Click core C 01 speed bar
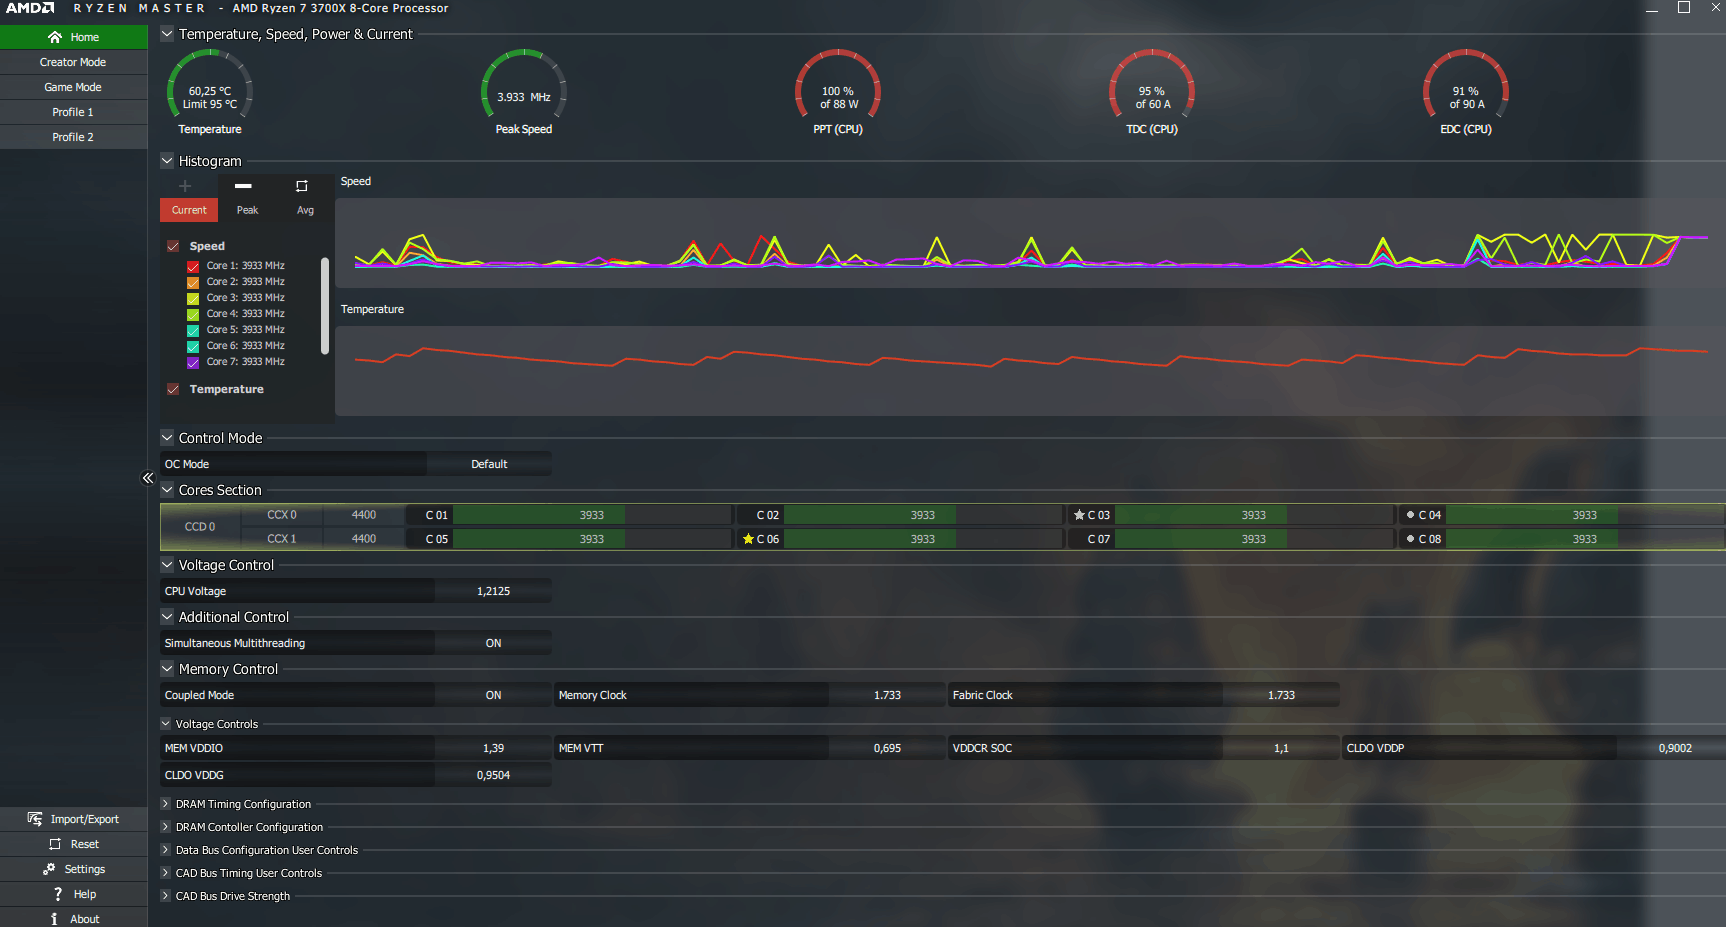 pos(592,515)
